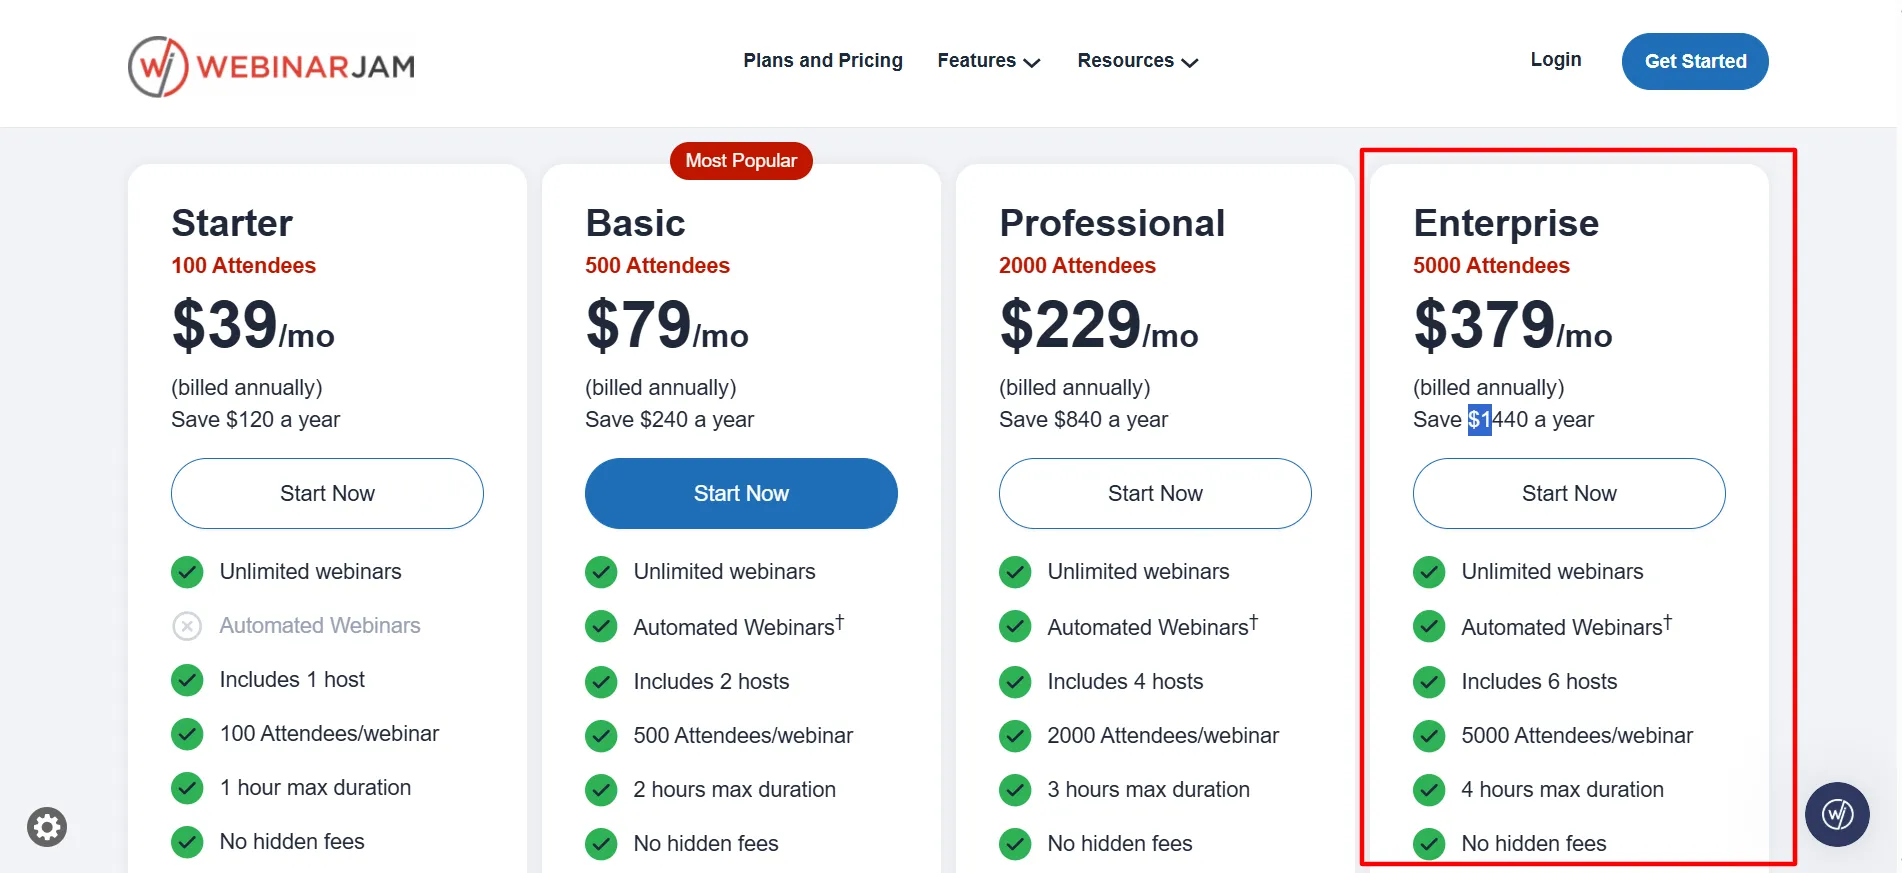Expand the Features dropdown menu
The width and height of the screenshot is (1902, 873).
pos(989,61)
